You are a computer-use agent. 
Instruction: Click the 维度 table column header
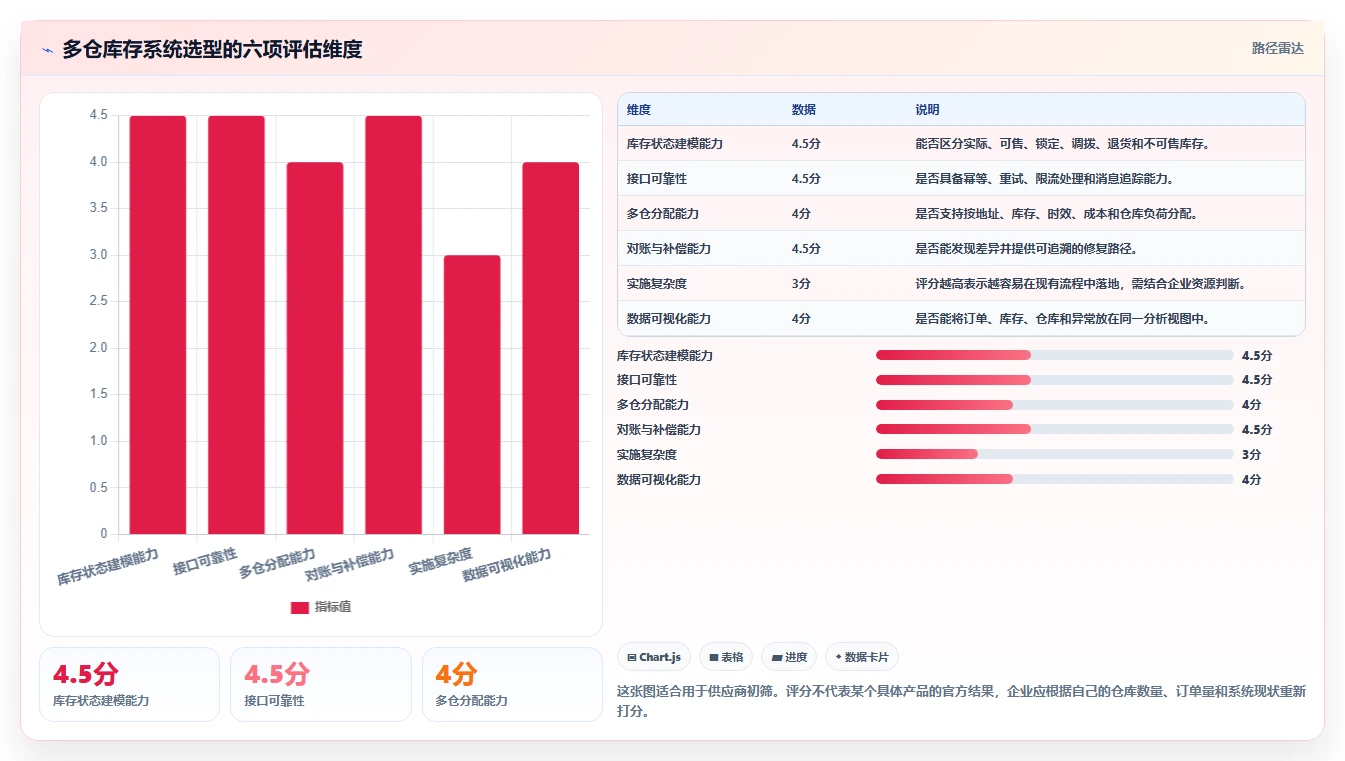point(639,110)
